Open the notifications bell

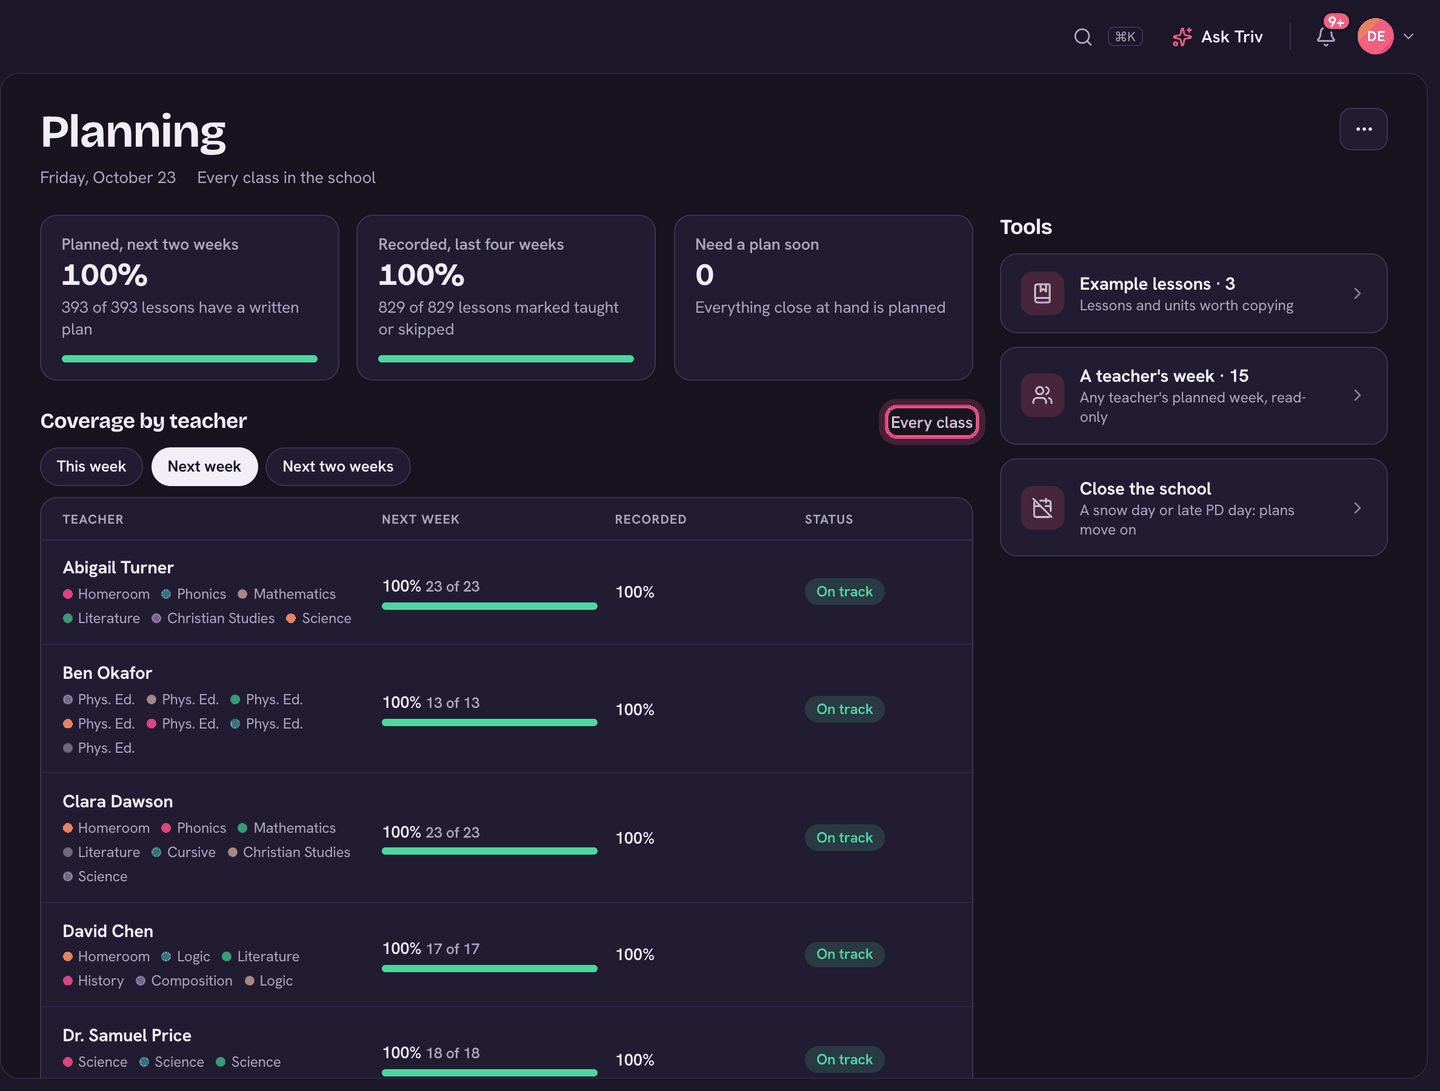(1326, 37)
